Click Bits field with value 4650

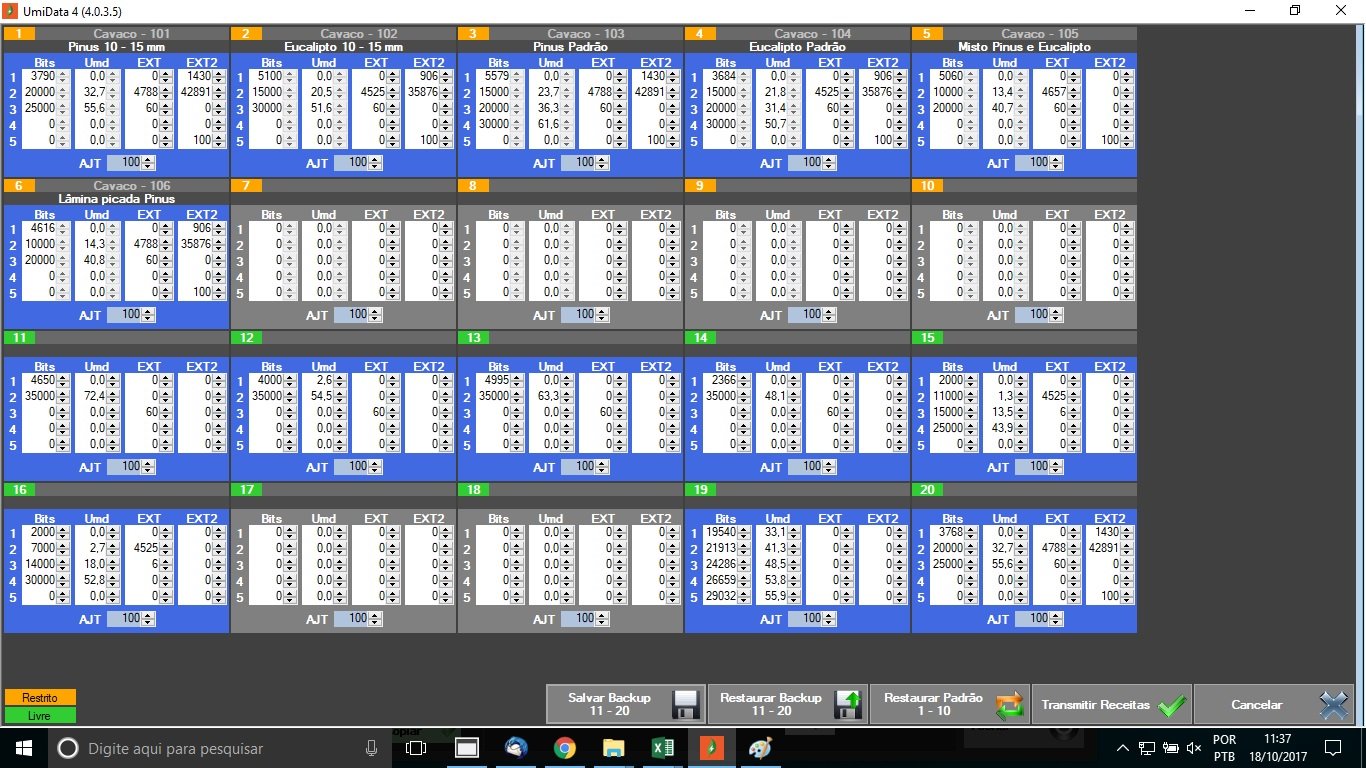tap(47, 380)
